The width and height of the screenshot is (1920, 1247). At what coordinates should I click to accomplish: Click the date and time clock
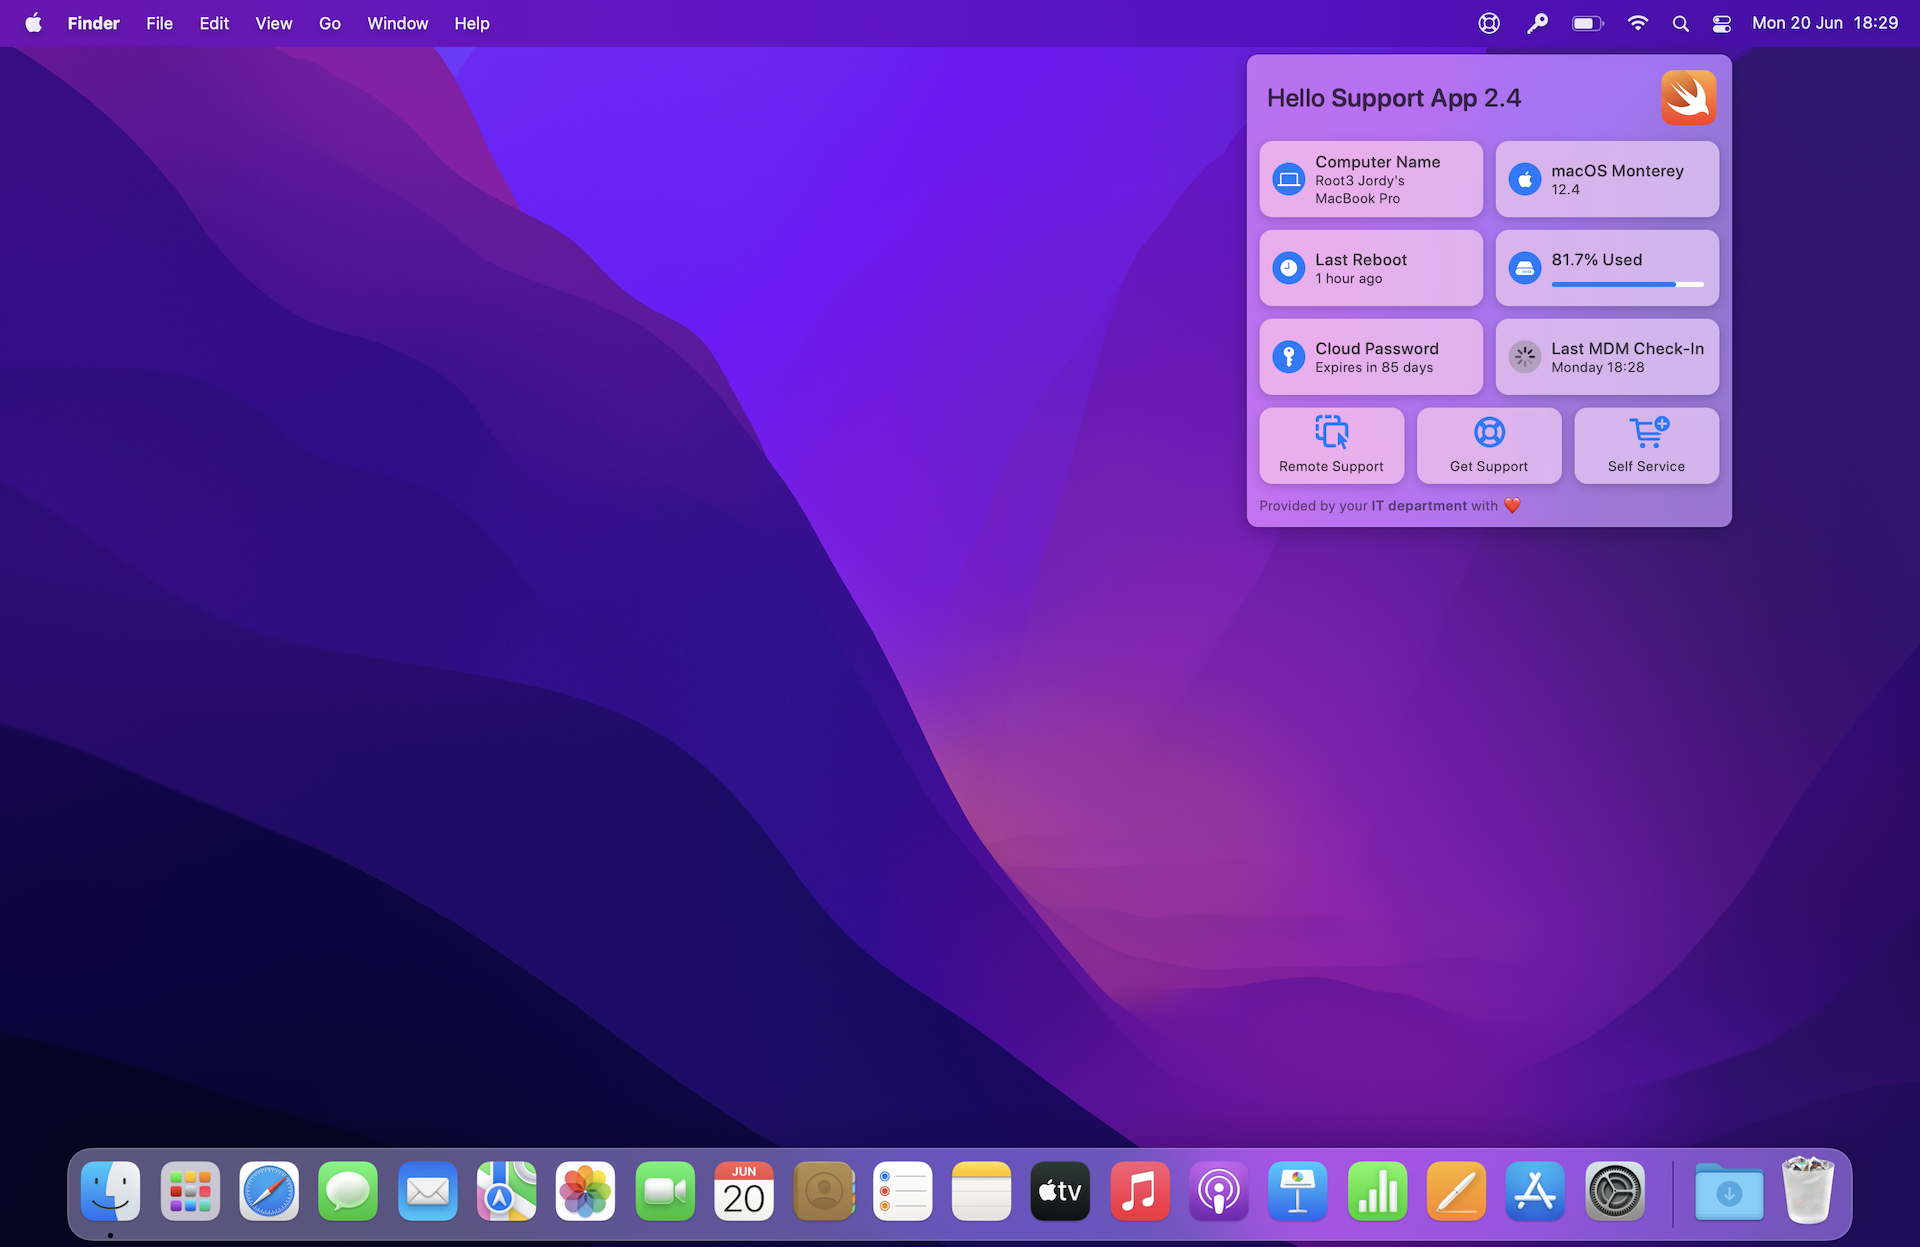[1825, 23]
